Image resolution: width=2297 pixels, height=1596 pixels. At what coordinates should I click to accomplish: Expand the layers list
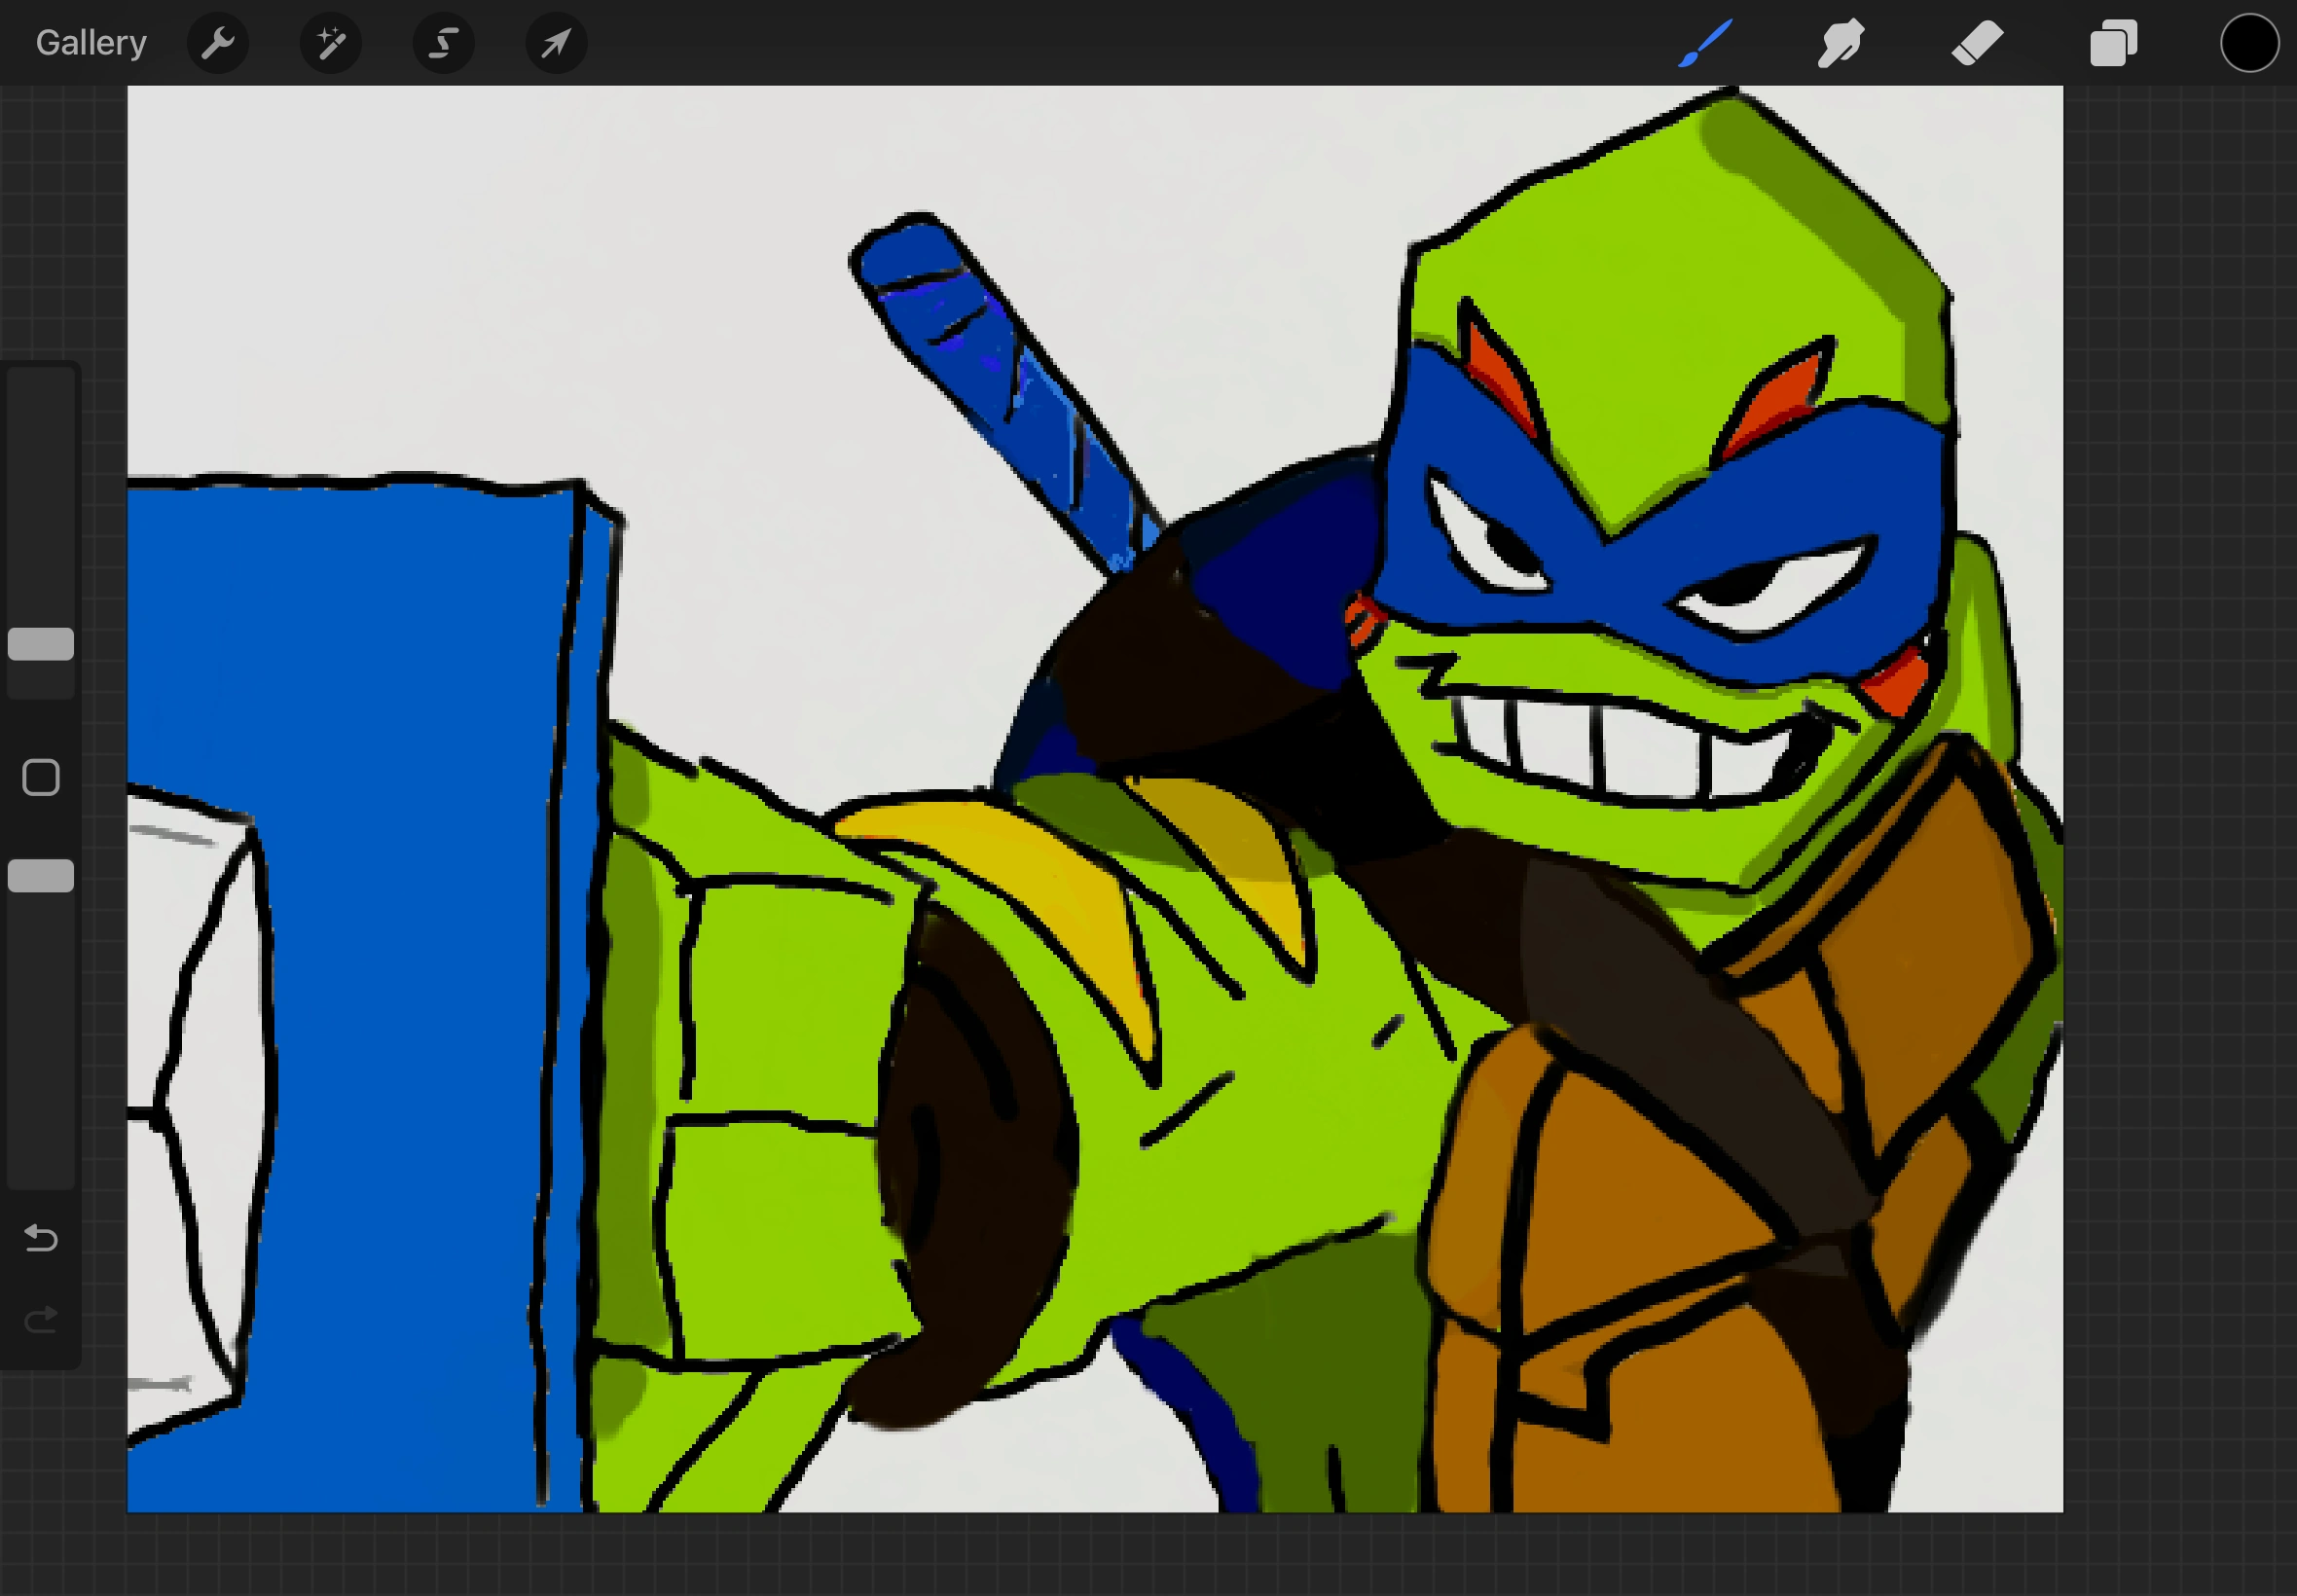2113,43
